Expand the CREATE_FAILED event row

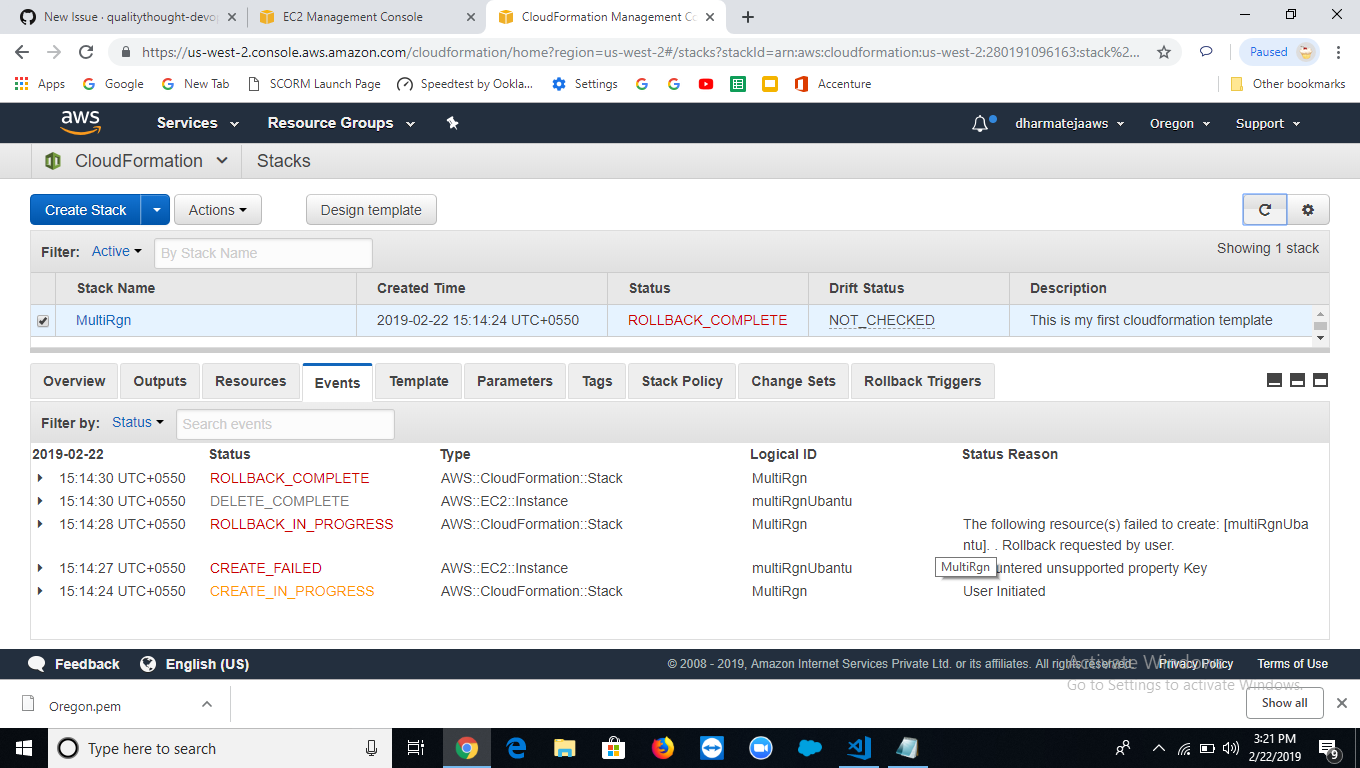39,567
